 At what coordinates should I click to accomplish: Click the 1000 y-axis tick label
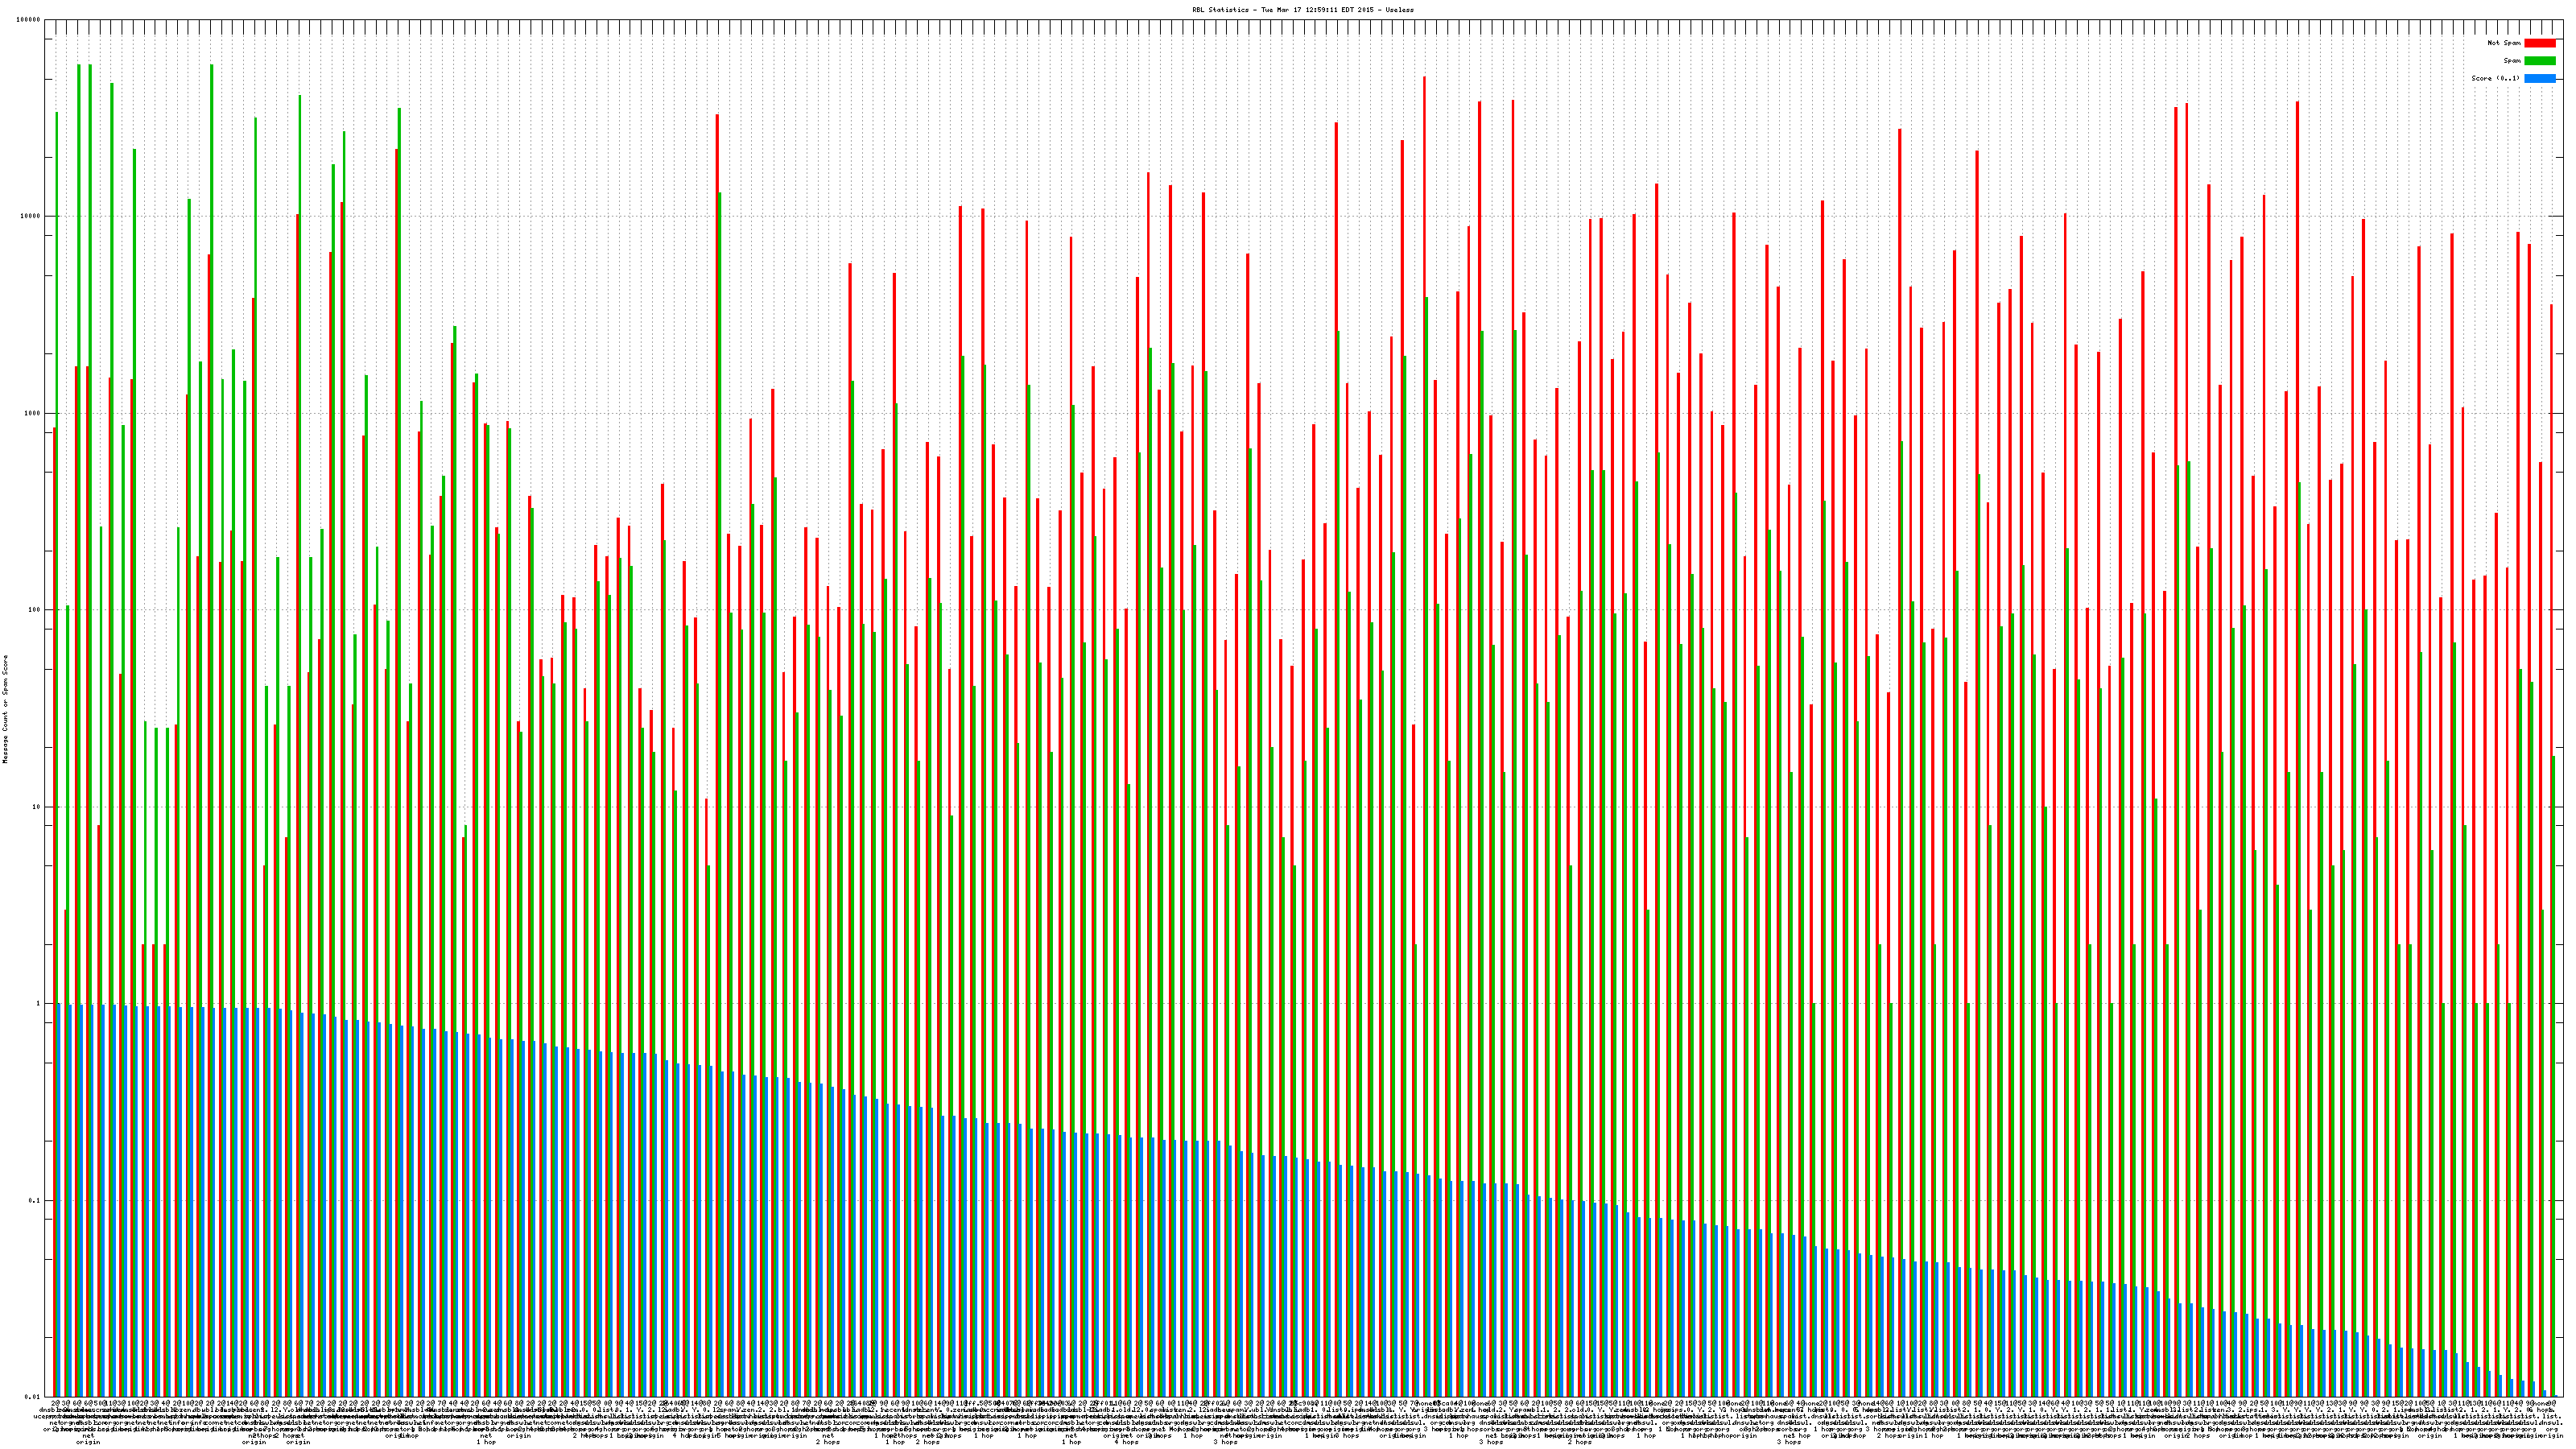(x=33, y=413)
